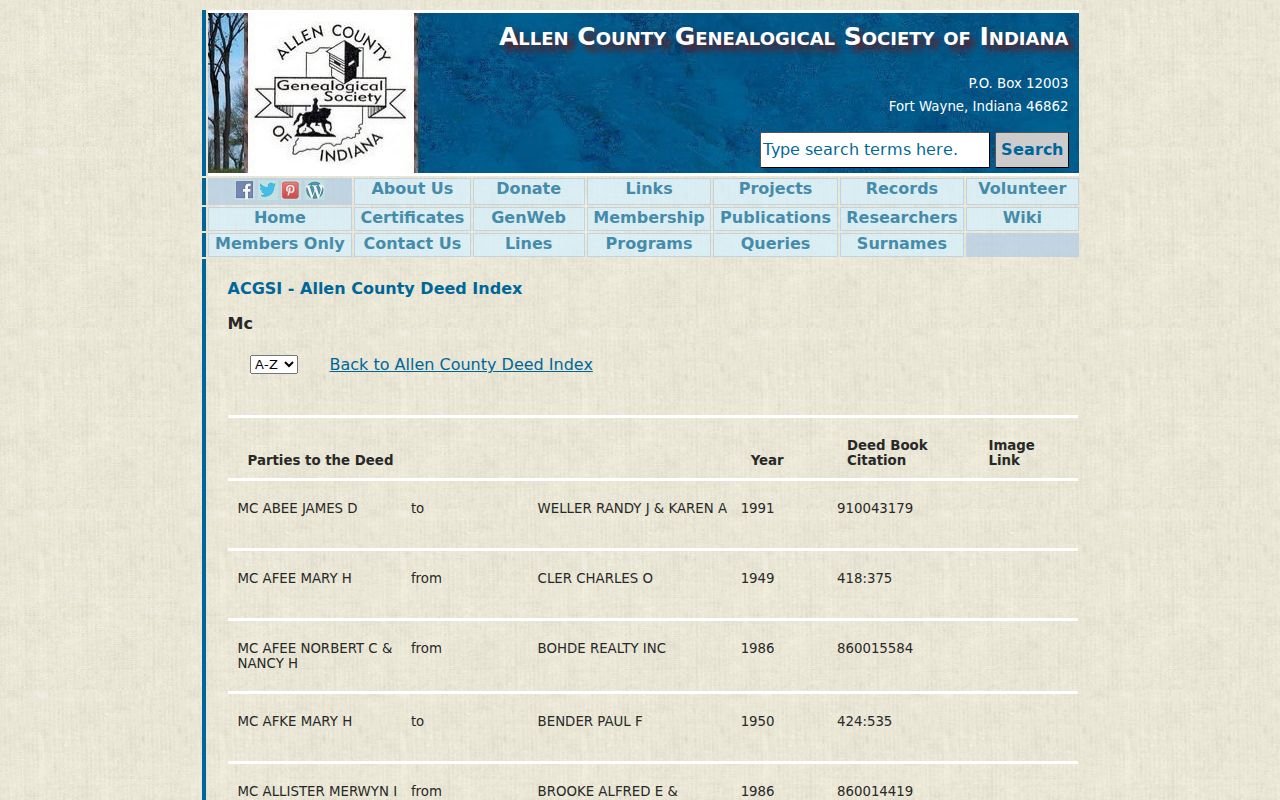1280x800 pixels.
Task: Click deed citation 910043179
Action: (x=875, y=508)
